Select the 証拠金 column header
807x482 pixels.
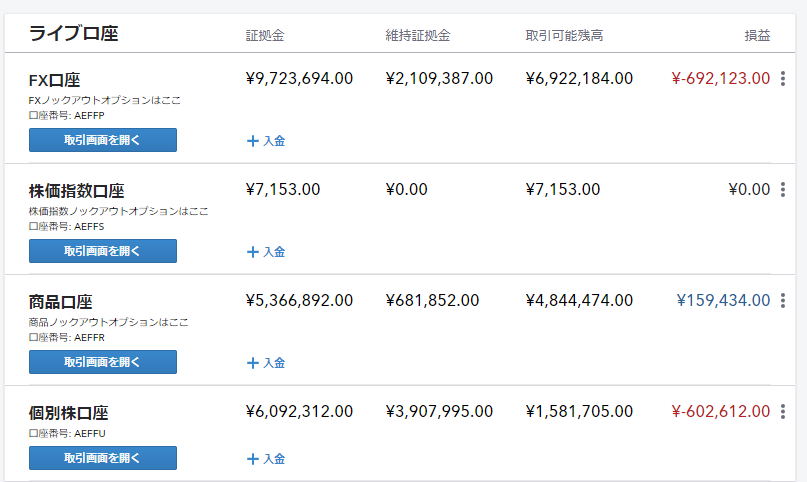[265, 35]
